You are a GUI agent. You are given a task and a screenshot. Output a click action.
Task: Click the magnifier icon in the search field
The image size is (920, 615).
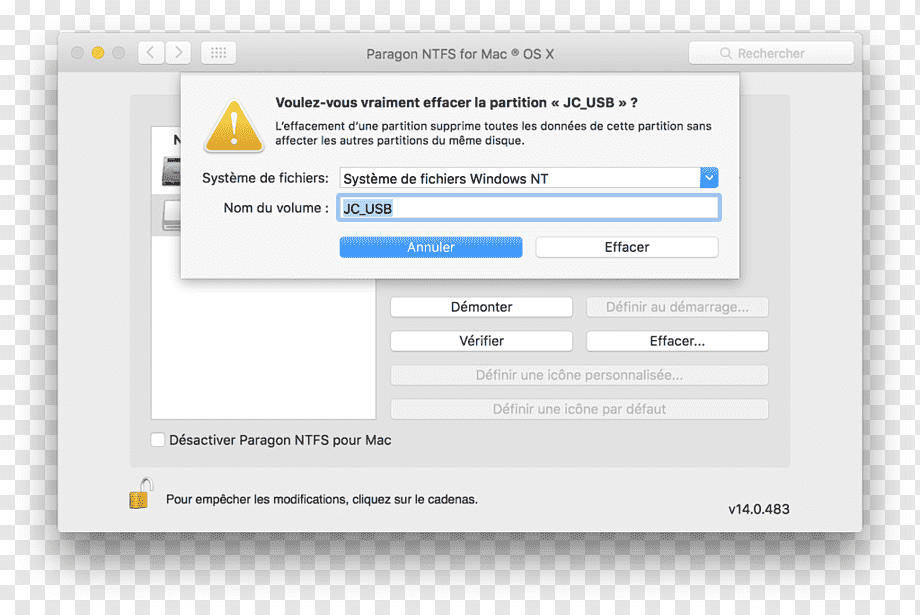pyautogui.click(x=725, y=53)
